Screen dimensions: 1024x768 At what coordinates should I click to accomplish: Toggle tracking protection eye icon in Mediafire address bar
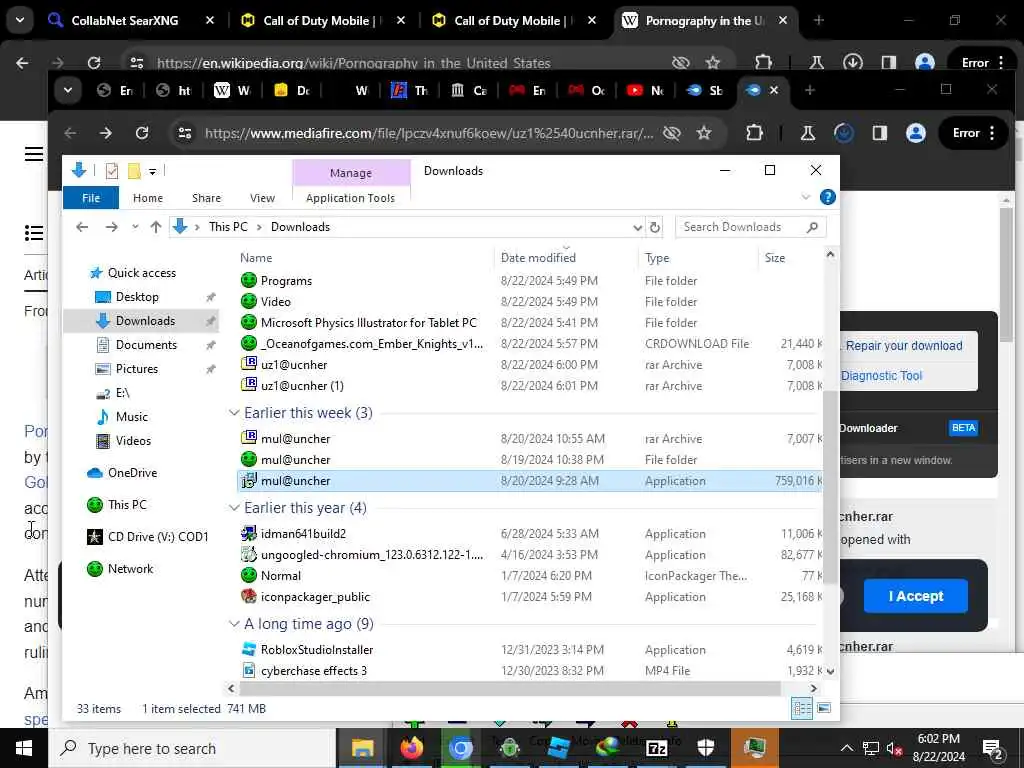click(671, 133)
